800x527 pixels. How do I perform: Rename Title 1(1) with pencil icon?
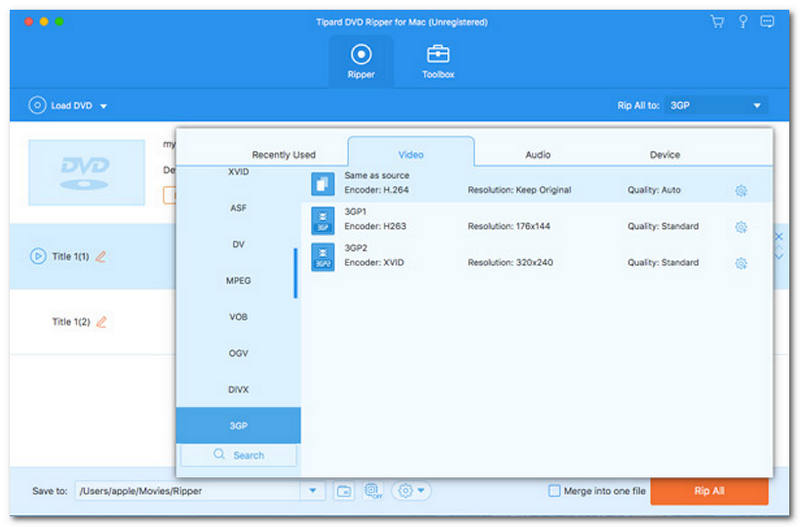[x=101, y=257]
